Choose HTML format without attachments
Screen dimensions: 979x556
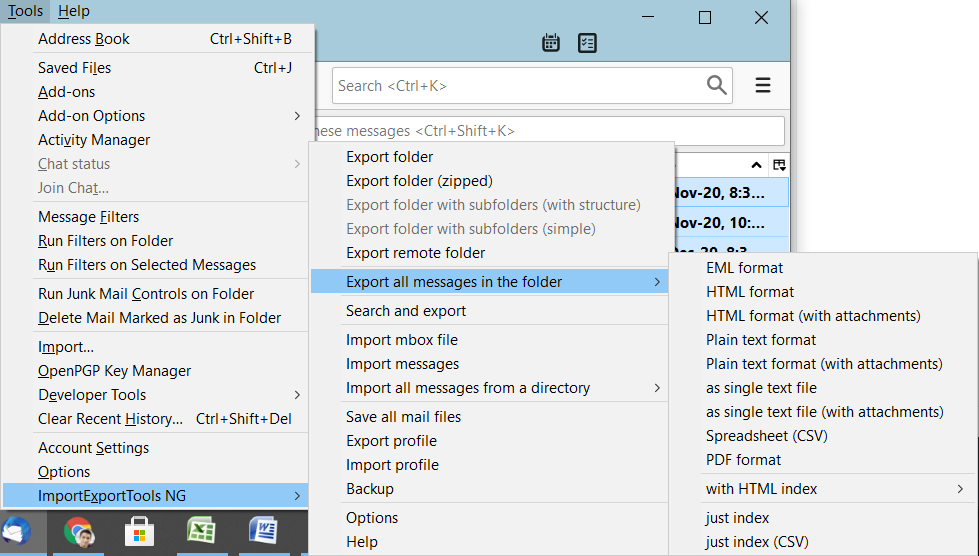click(822, 292)
